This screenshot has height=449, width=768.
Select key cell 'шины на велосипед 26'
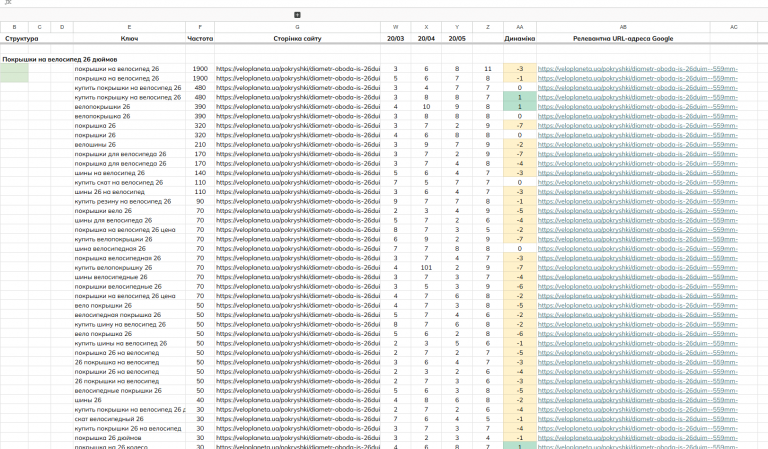pos(129,173)
